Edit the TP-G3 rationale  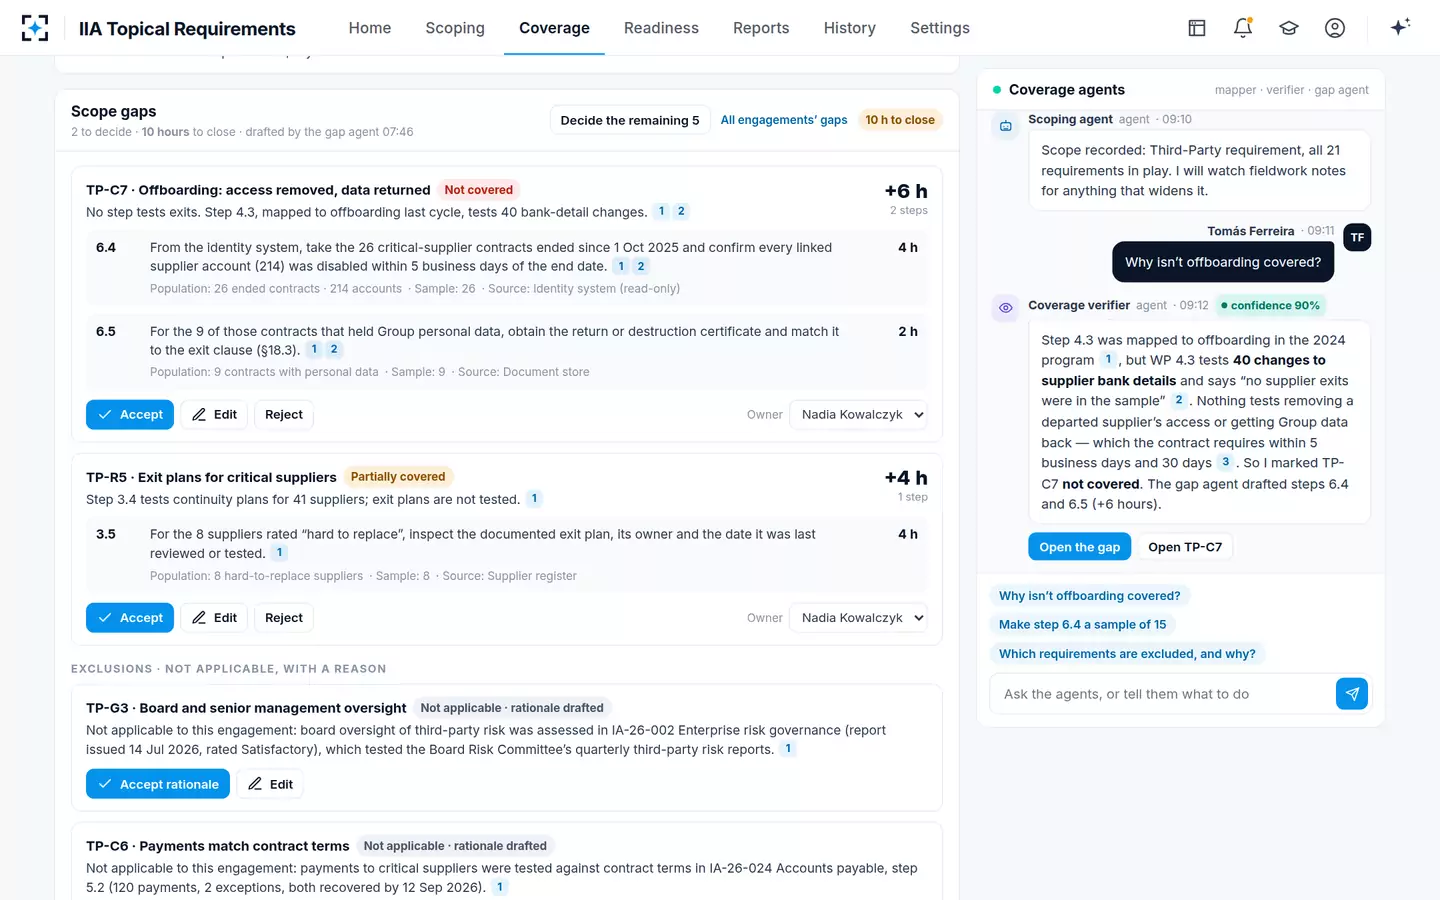coord(270,784)
